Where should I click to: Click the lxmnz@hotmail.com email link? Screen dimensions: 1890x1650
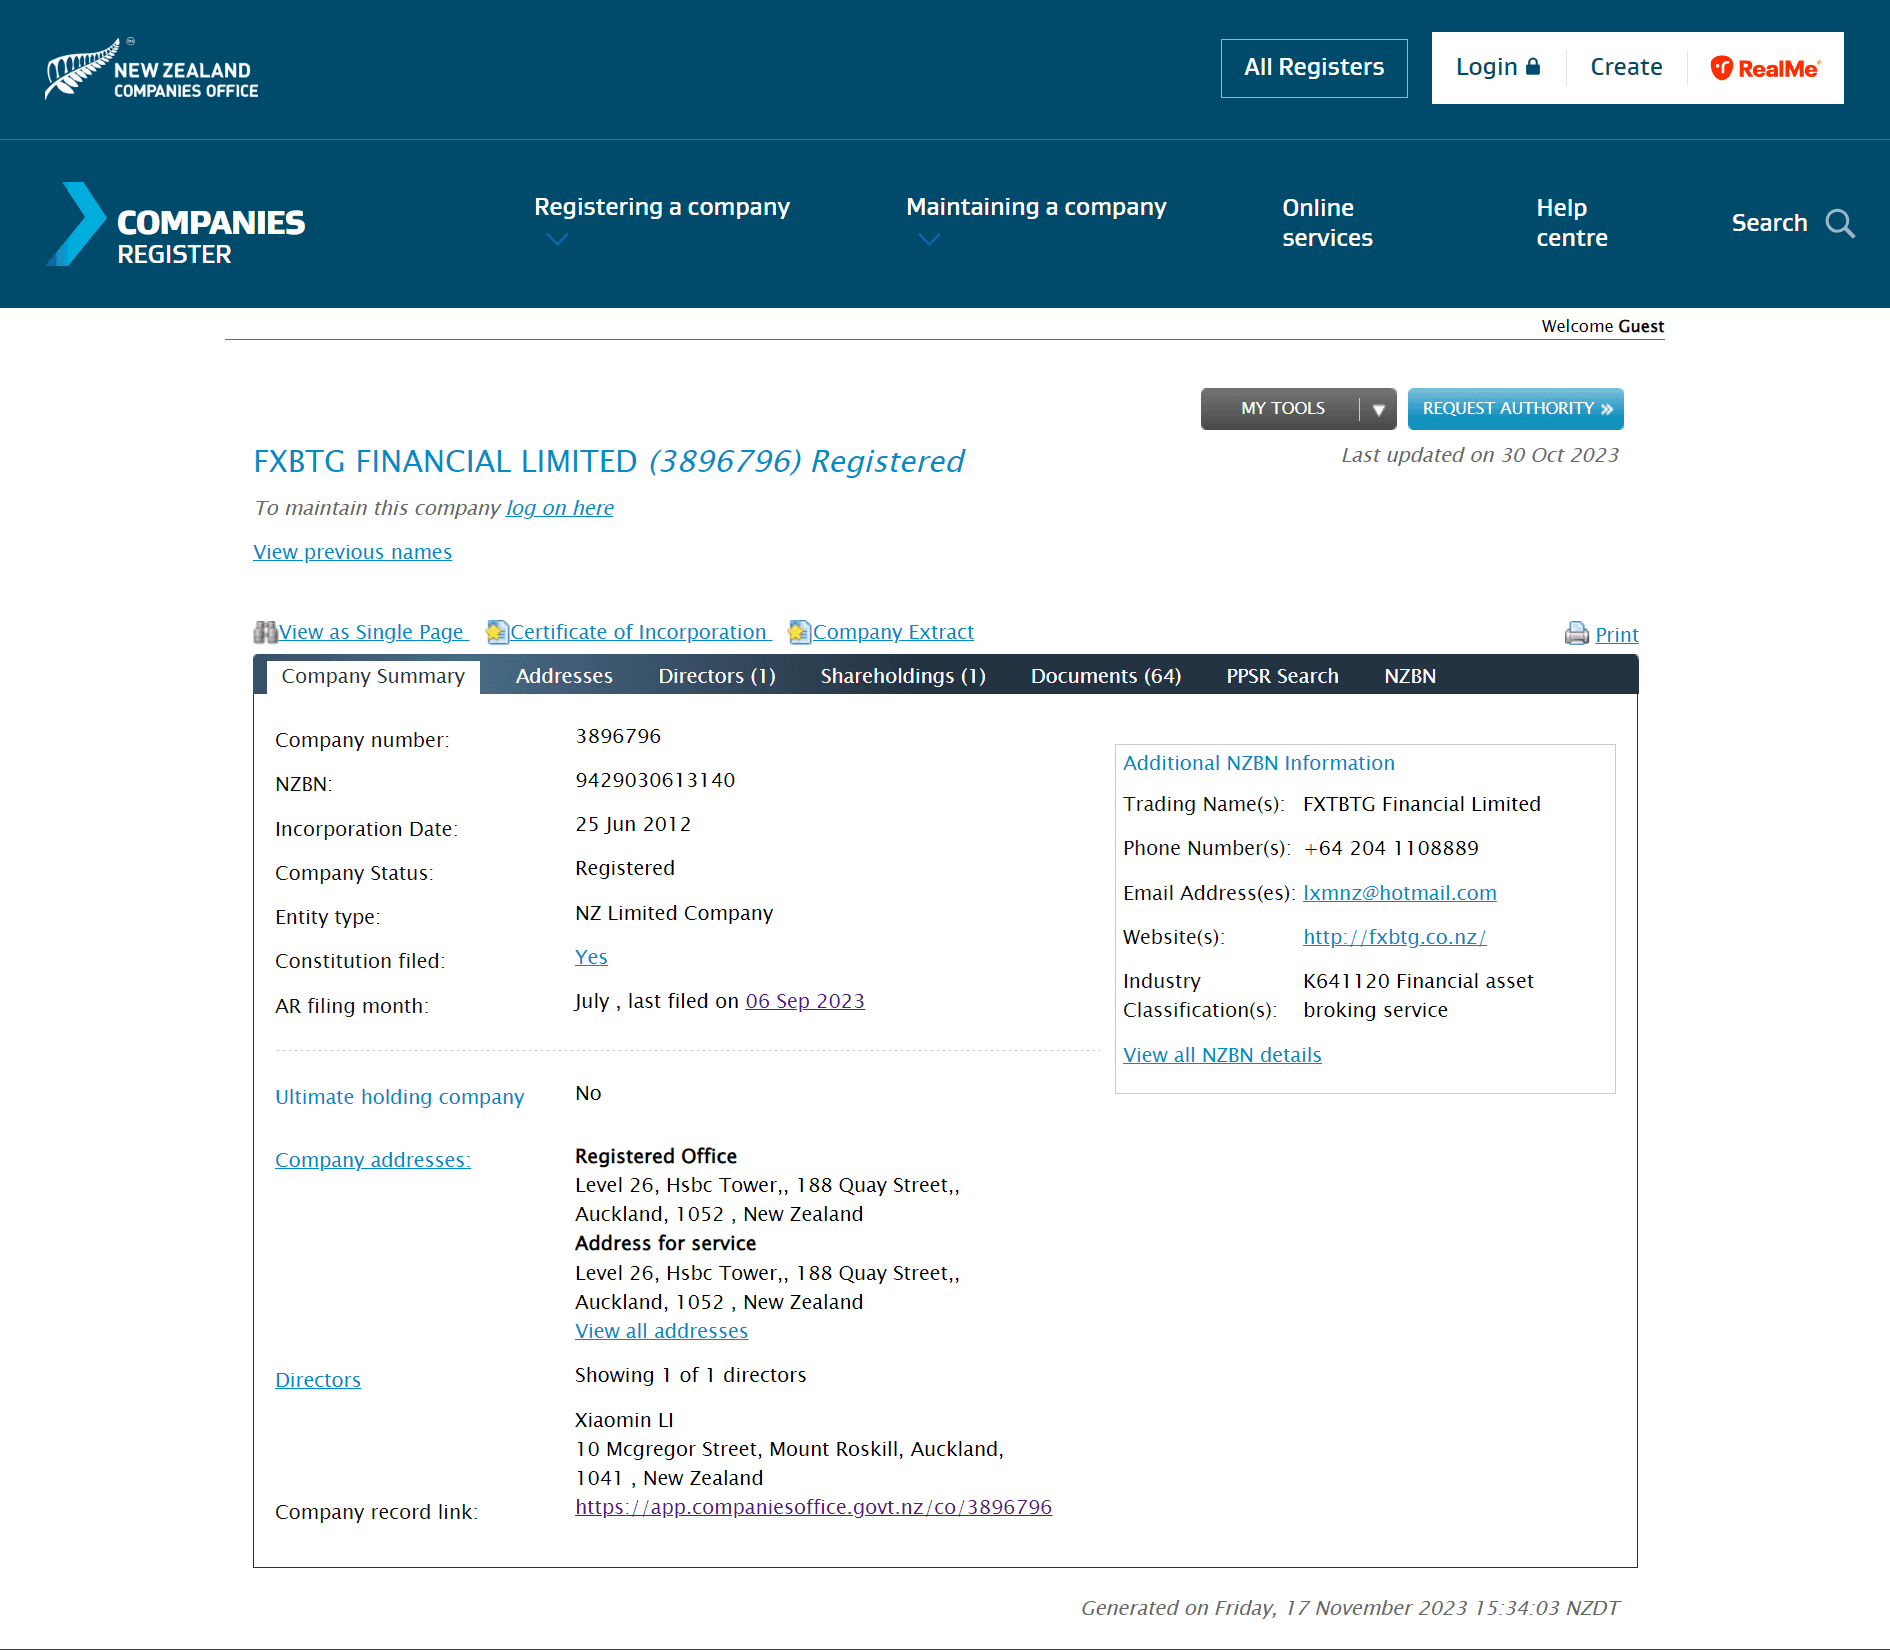tap(1400, 893)
